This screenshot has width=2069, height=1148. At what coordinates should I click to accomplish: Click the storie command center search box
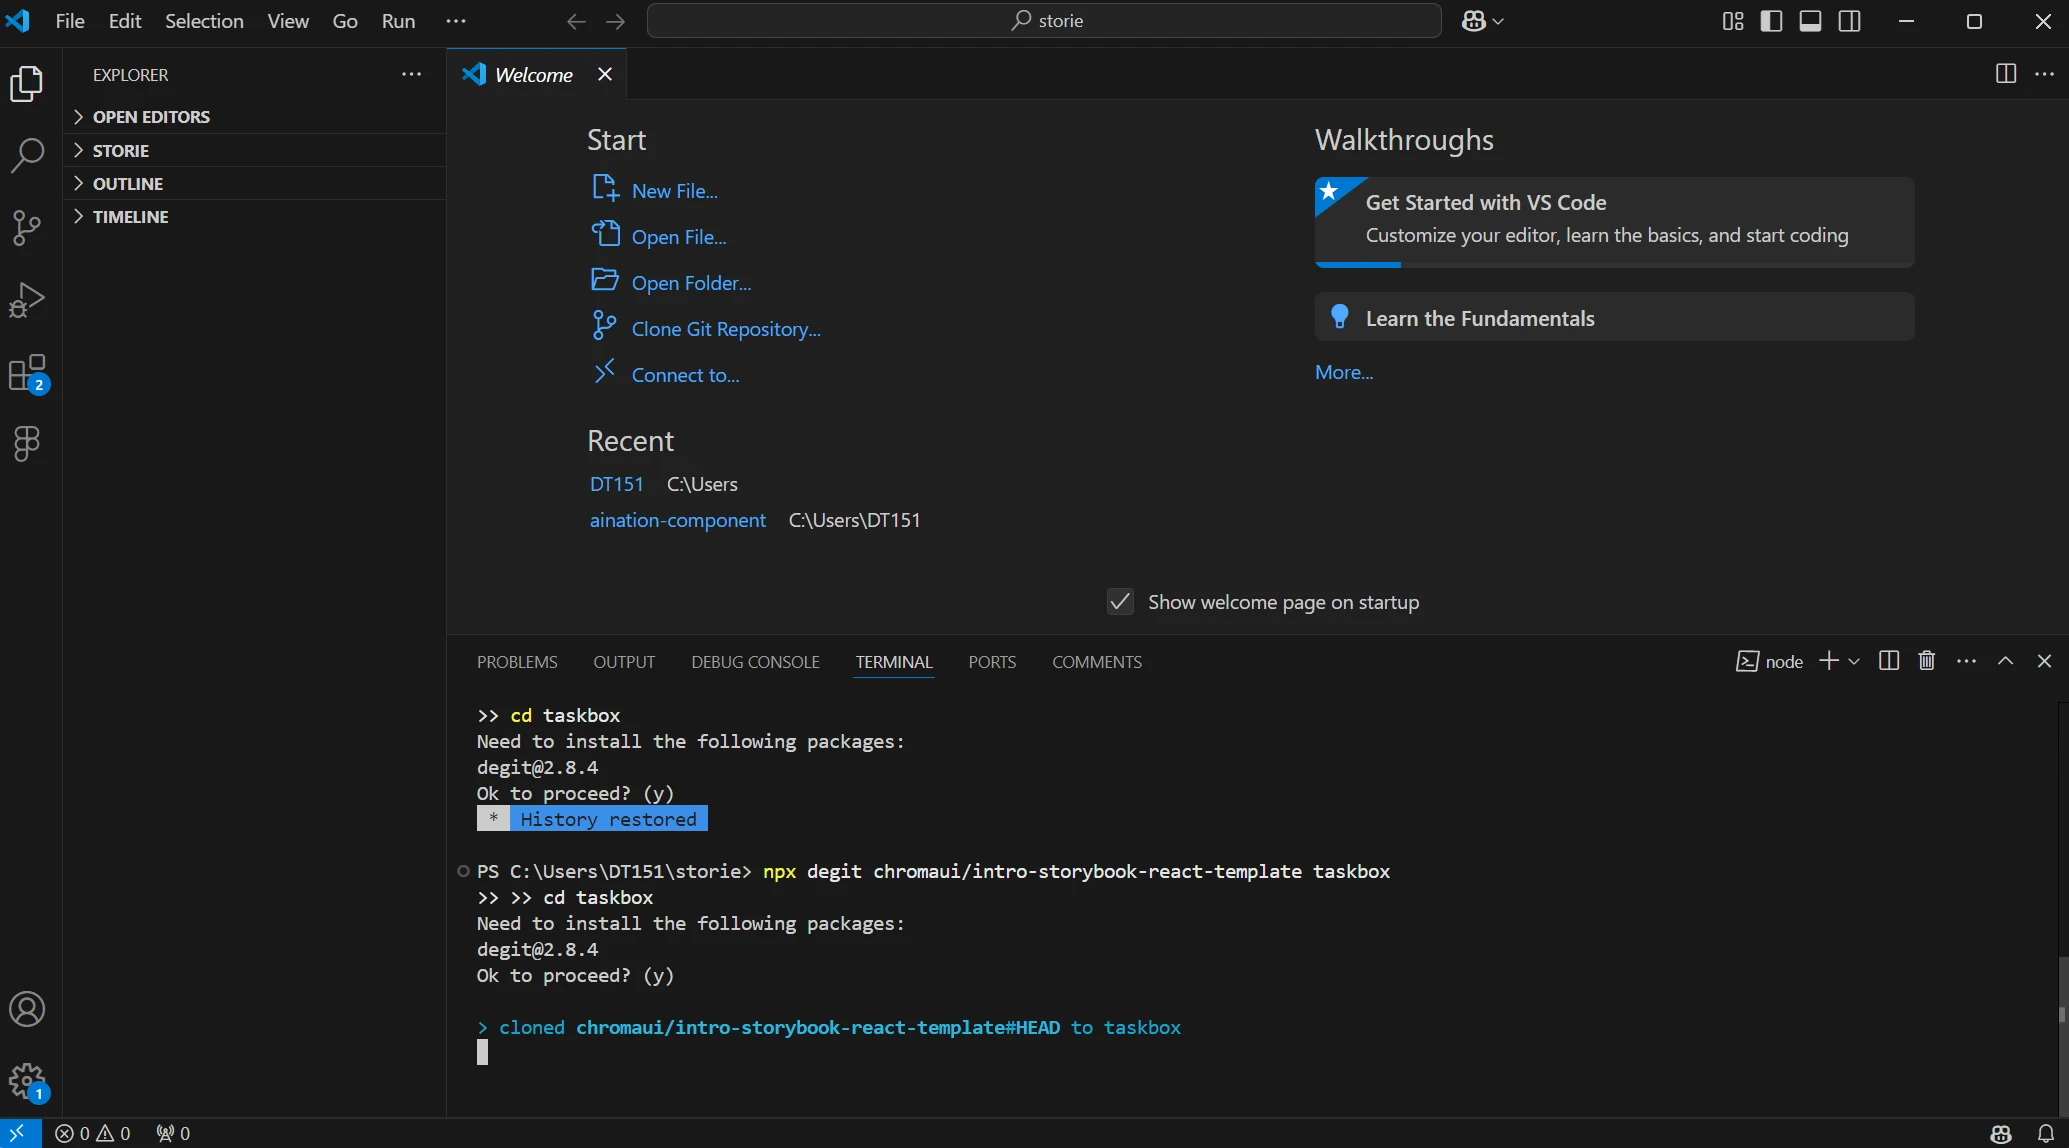1044,21
